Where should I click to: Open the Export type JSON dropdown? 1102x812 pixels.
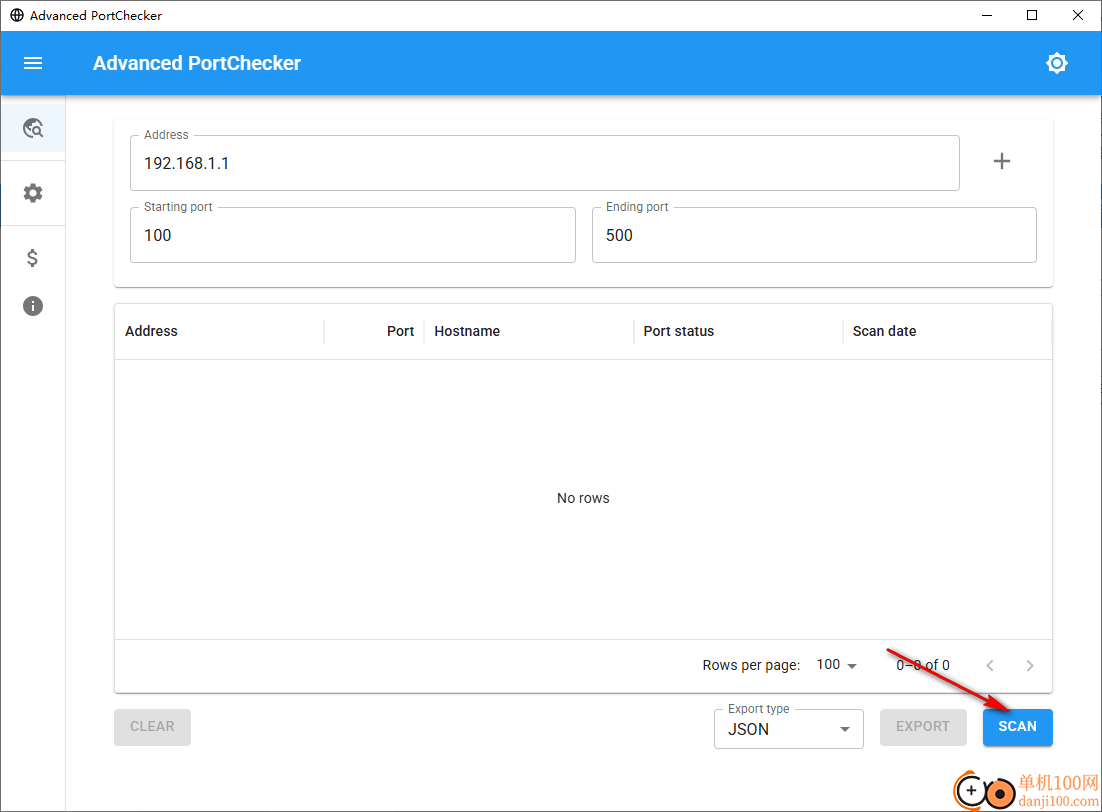point(789,729)
